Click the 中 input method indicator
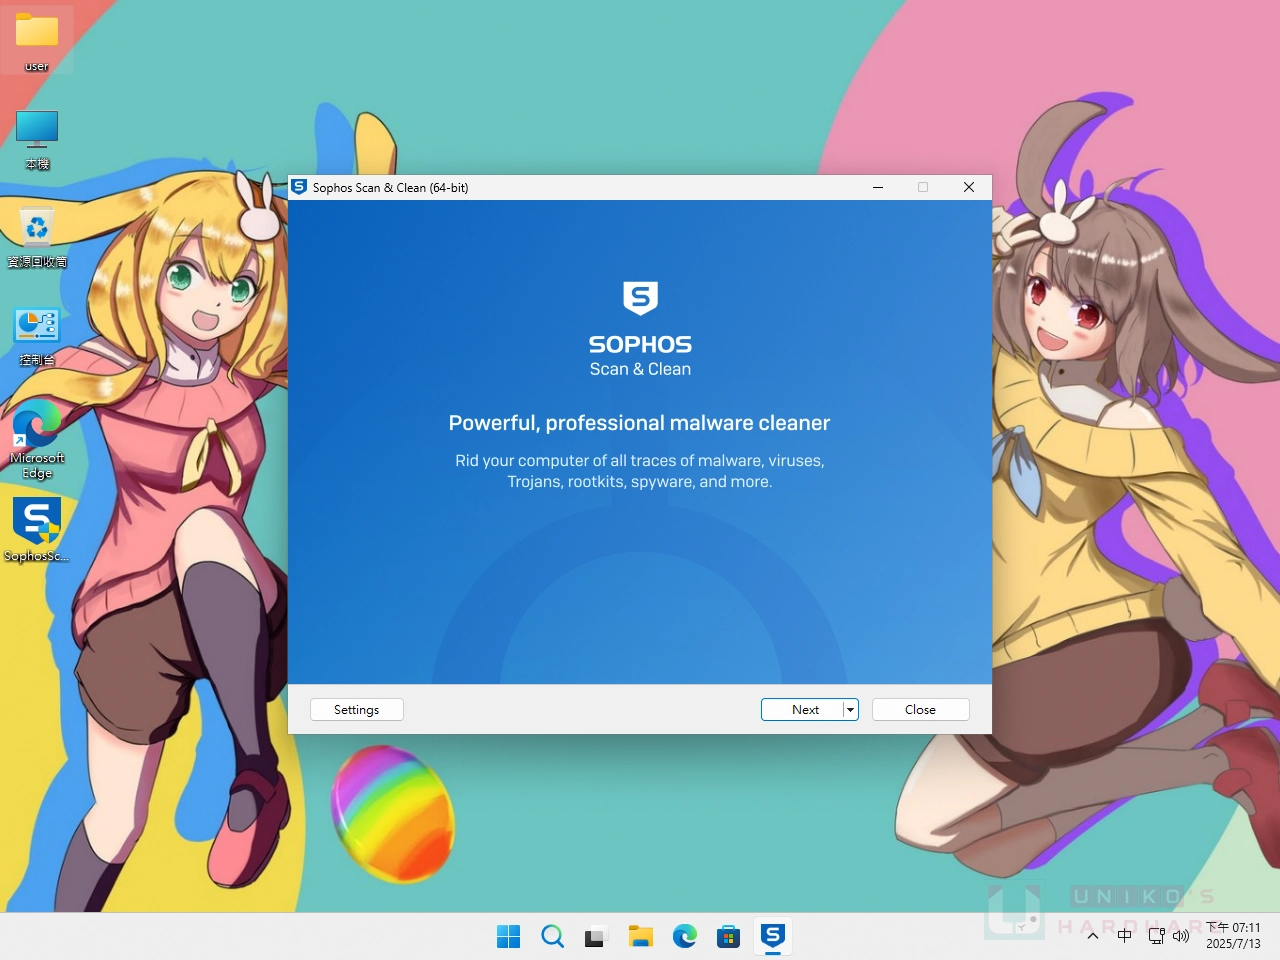 (x=1124, y=936)
